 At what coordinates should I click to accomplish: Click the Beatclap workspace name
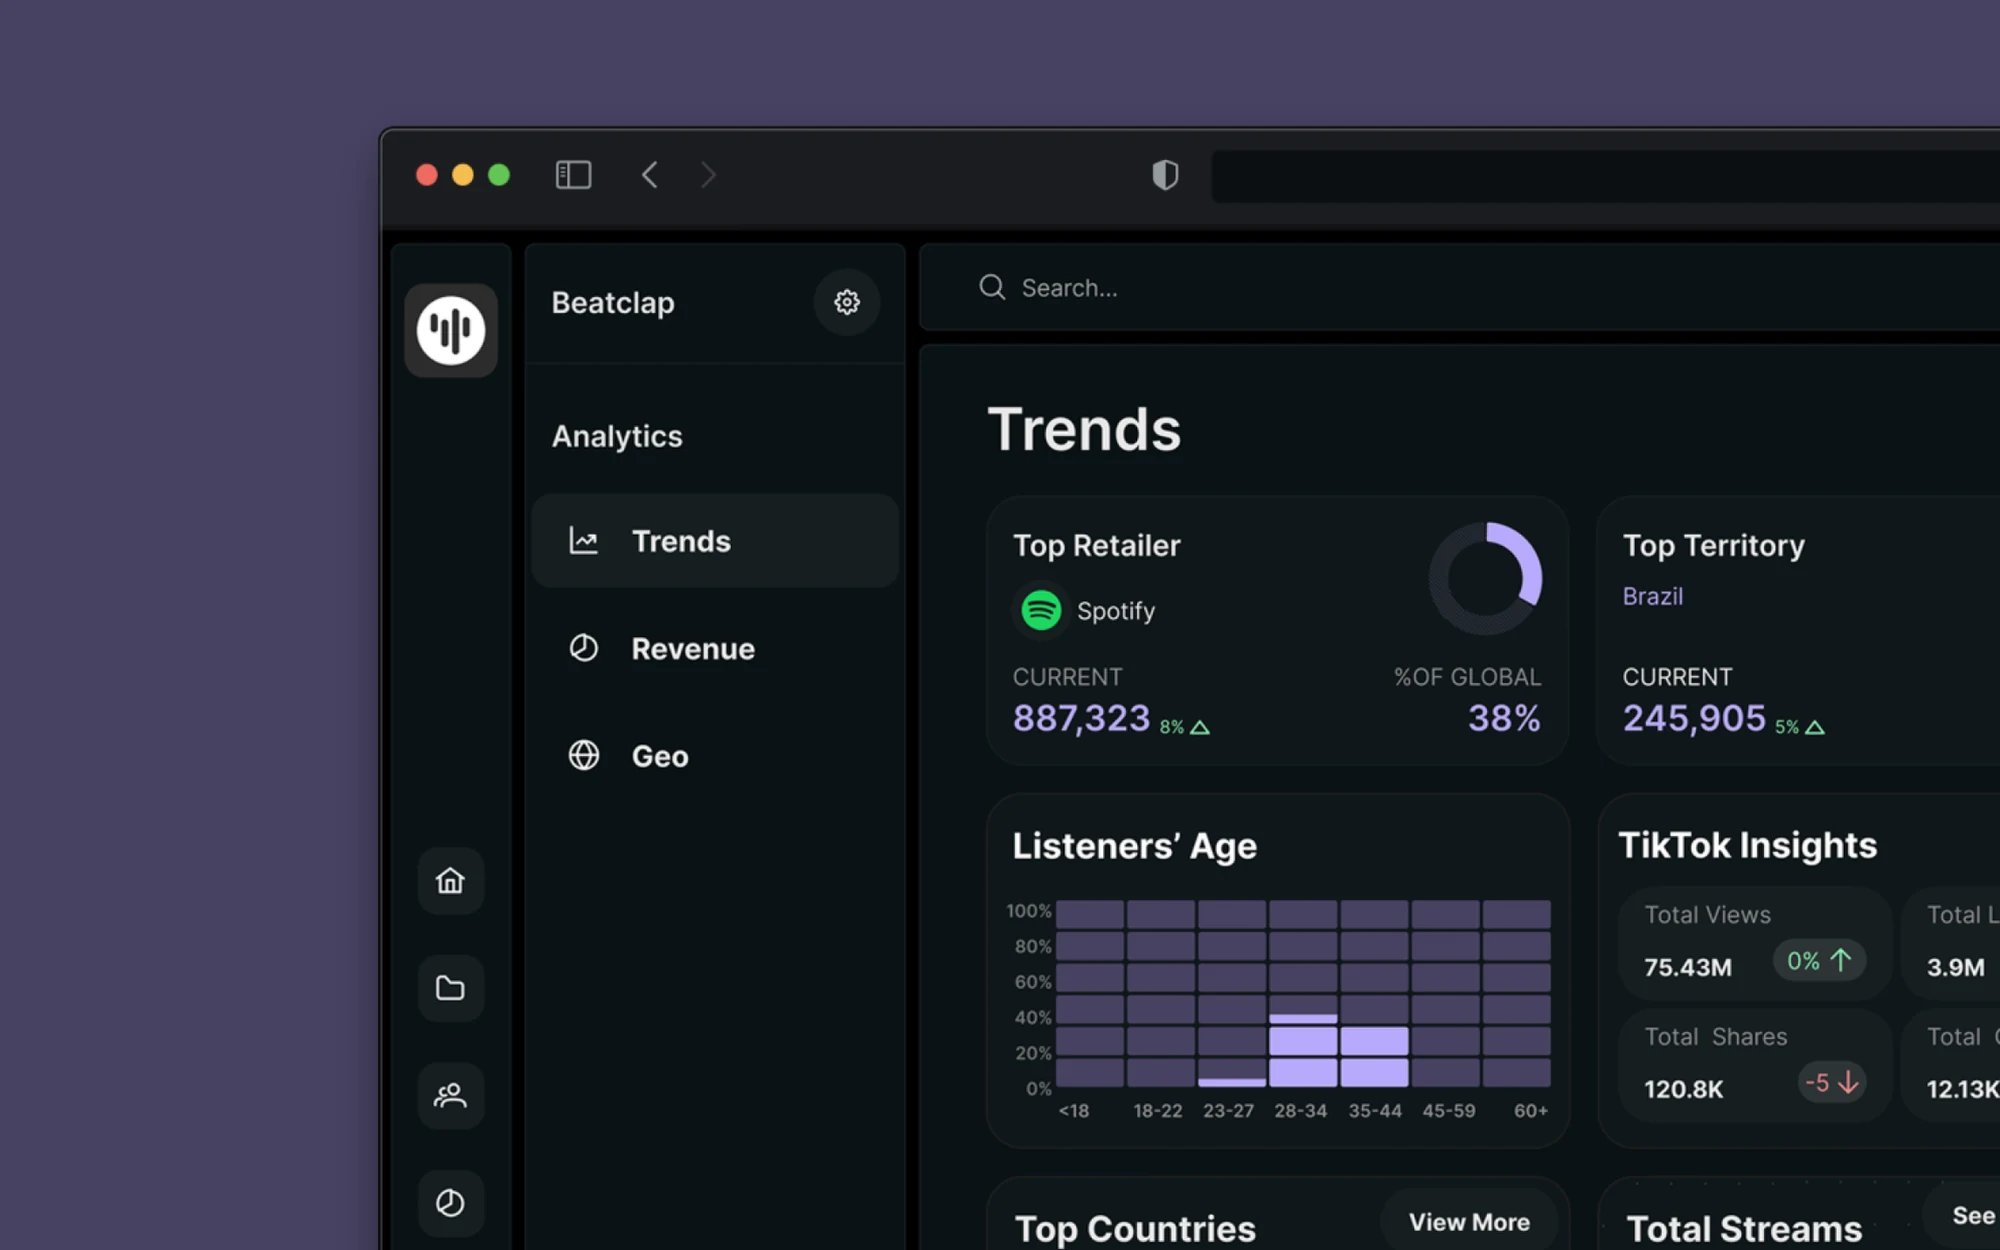click(x=613, y=303)
